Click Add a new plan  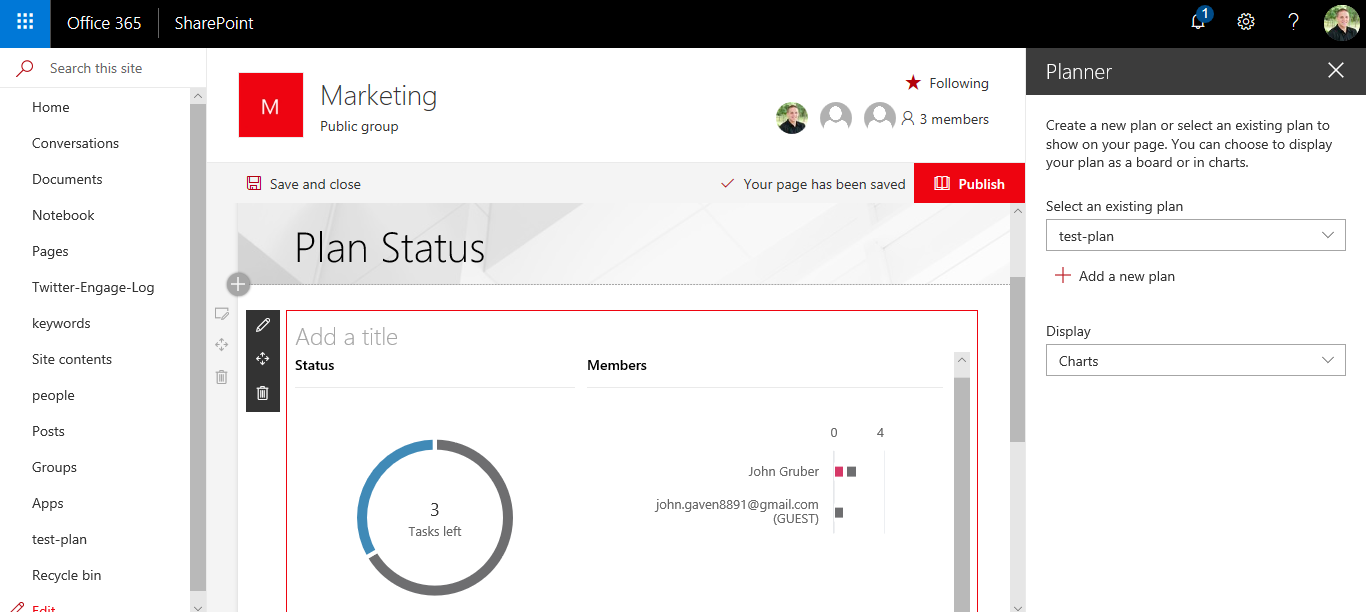[x=1115, y=276]
